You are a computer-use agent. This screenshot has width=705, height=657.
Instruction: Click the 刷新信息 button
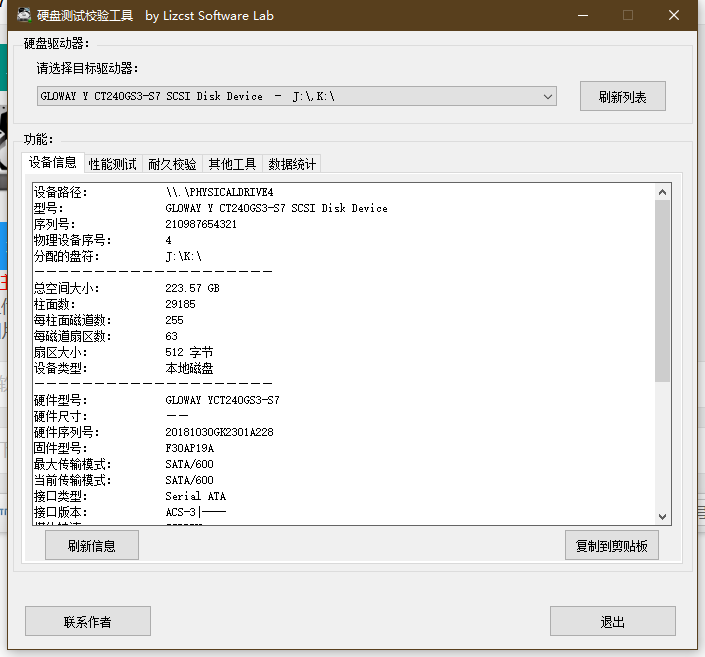[92, 545]
